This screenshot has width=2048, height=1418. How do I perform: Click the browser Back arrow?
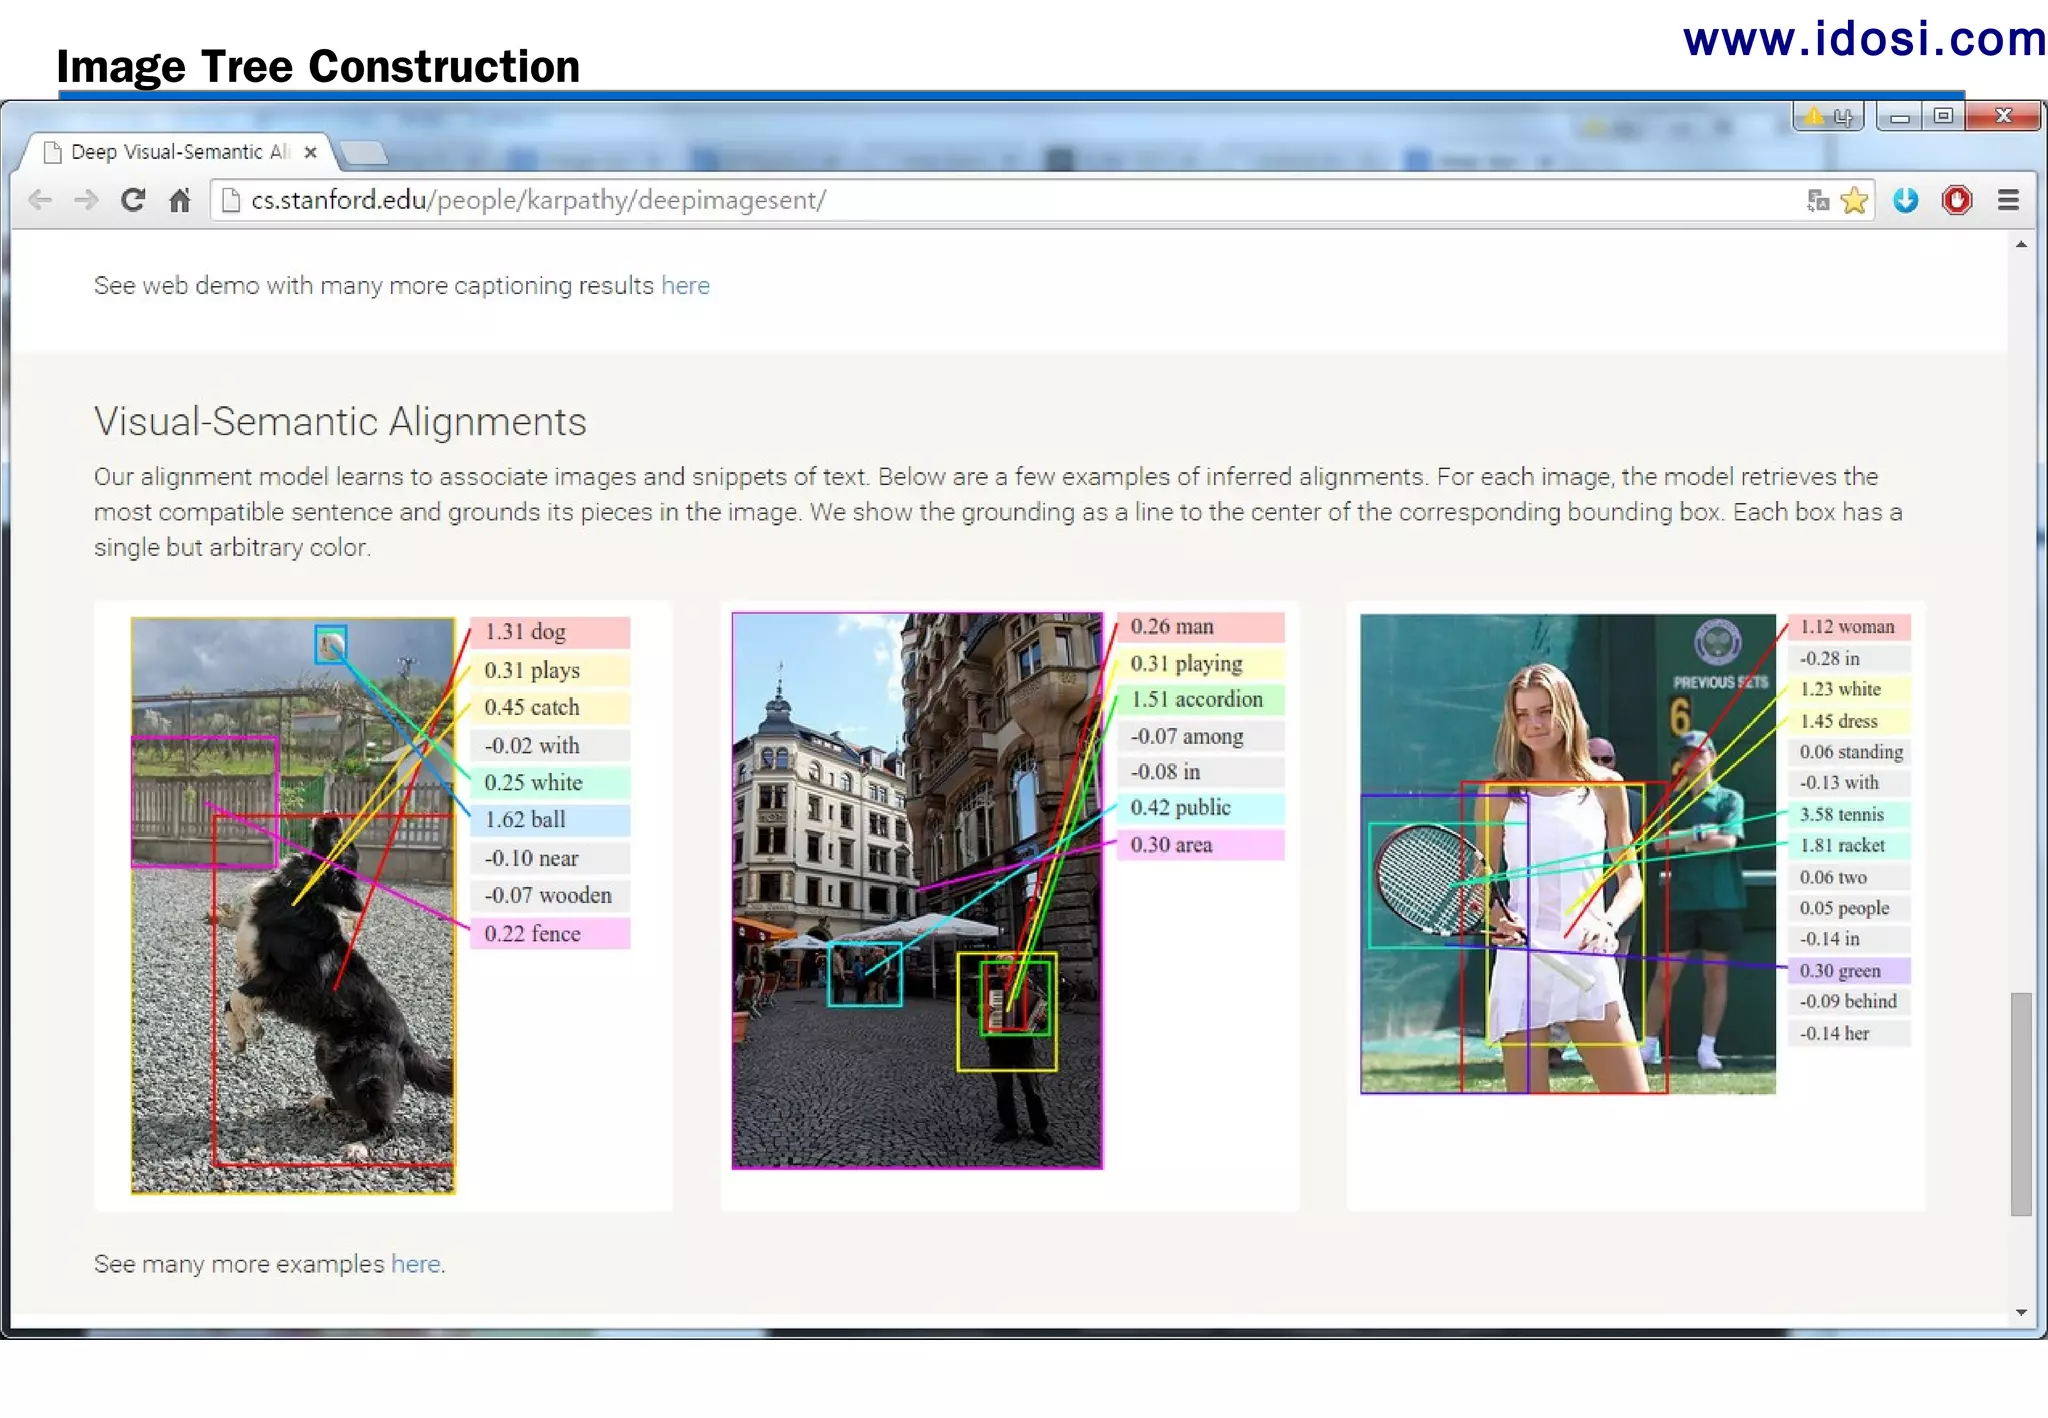pos(40,201)
